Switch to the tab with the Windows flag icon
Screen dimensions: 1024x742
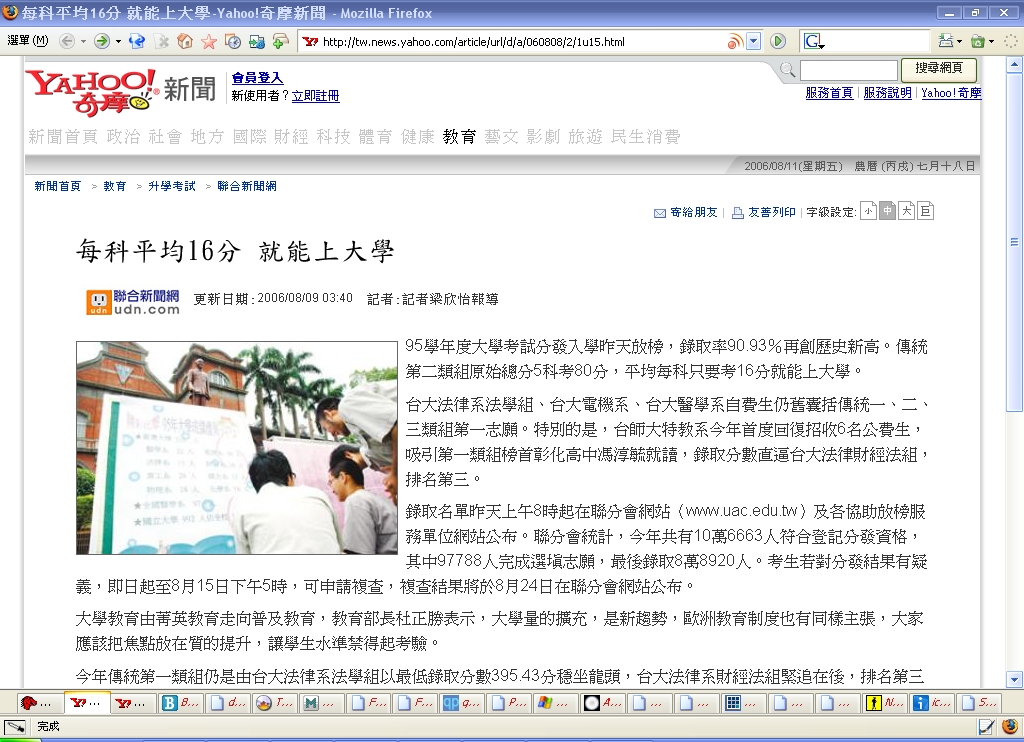tap(557, 703)
